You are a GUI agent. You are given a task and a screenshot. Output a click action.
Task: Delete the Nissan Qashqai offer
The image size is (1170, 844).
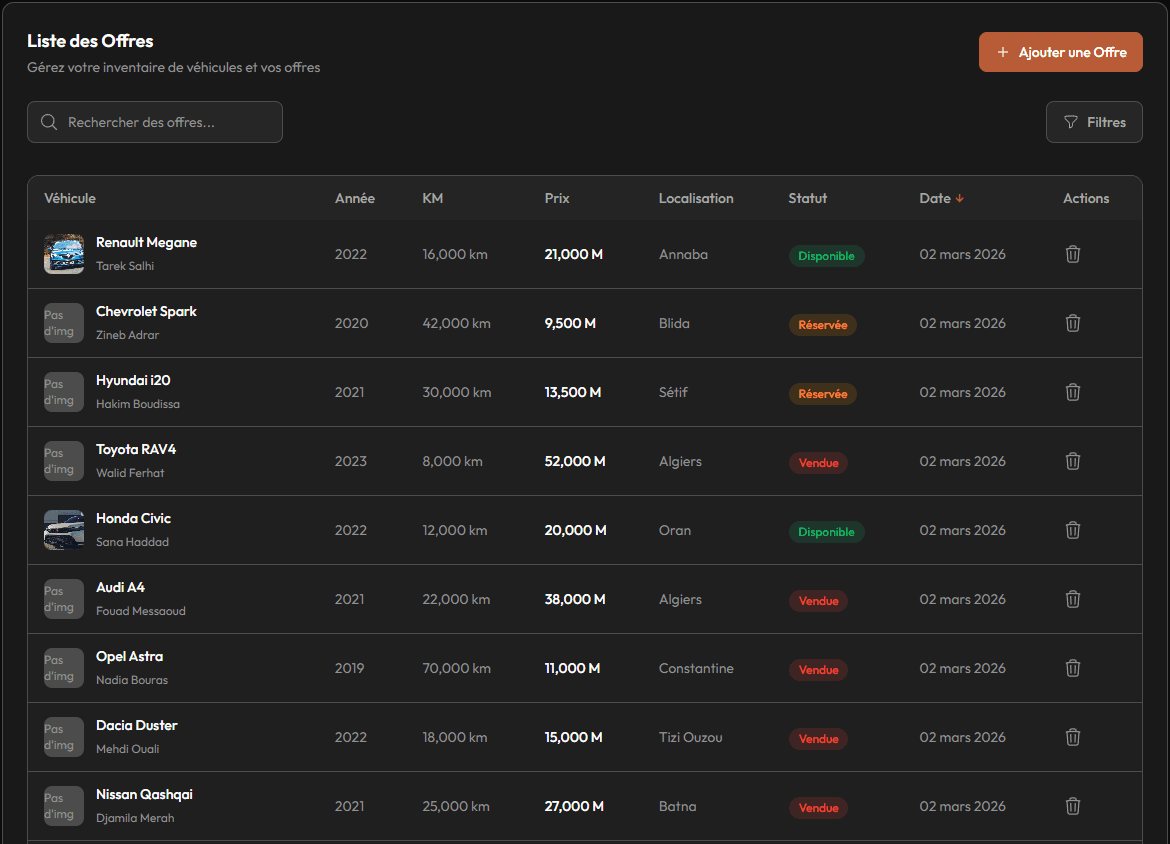point(1072,806)
